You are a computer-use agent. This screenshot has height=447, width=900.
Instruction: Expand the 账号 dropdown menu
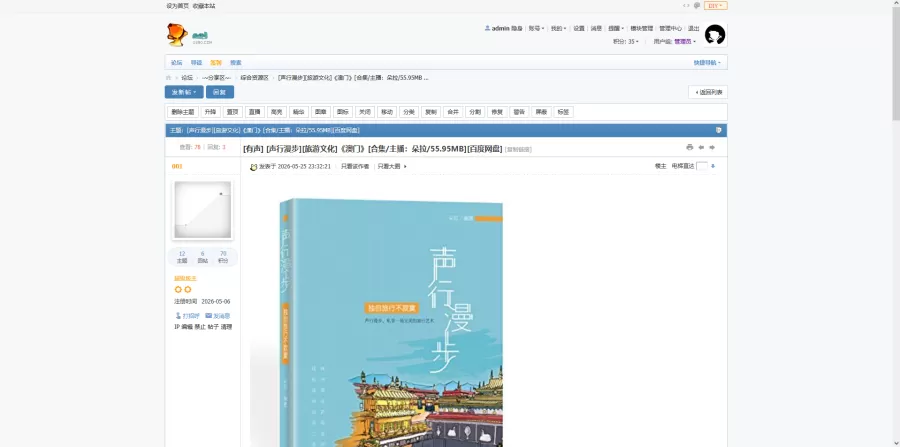click(536, 28)
